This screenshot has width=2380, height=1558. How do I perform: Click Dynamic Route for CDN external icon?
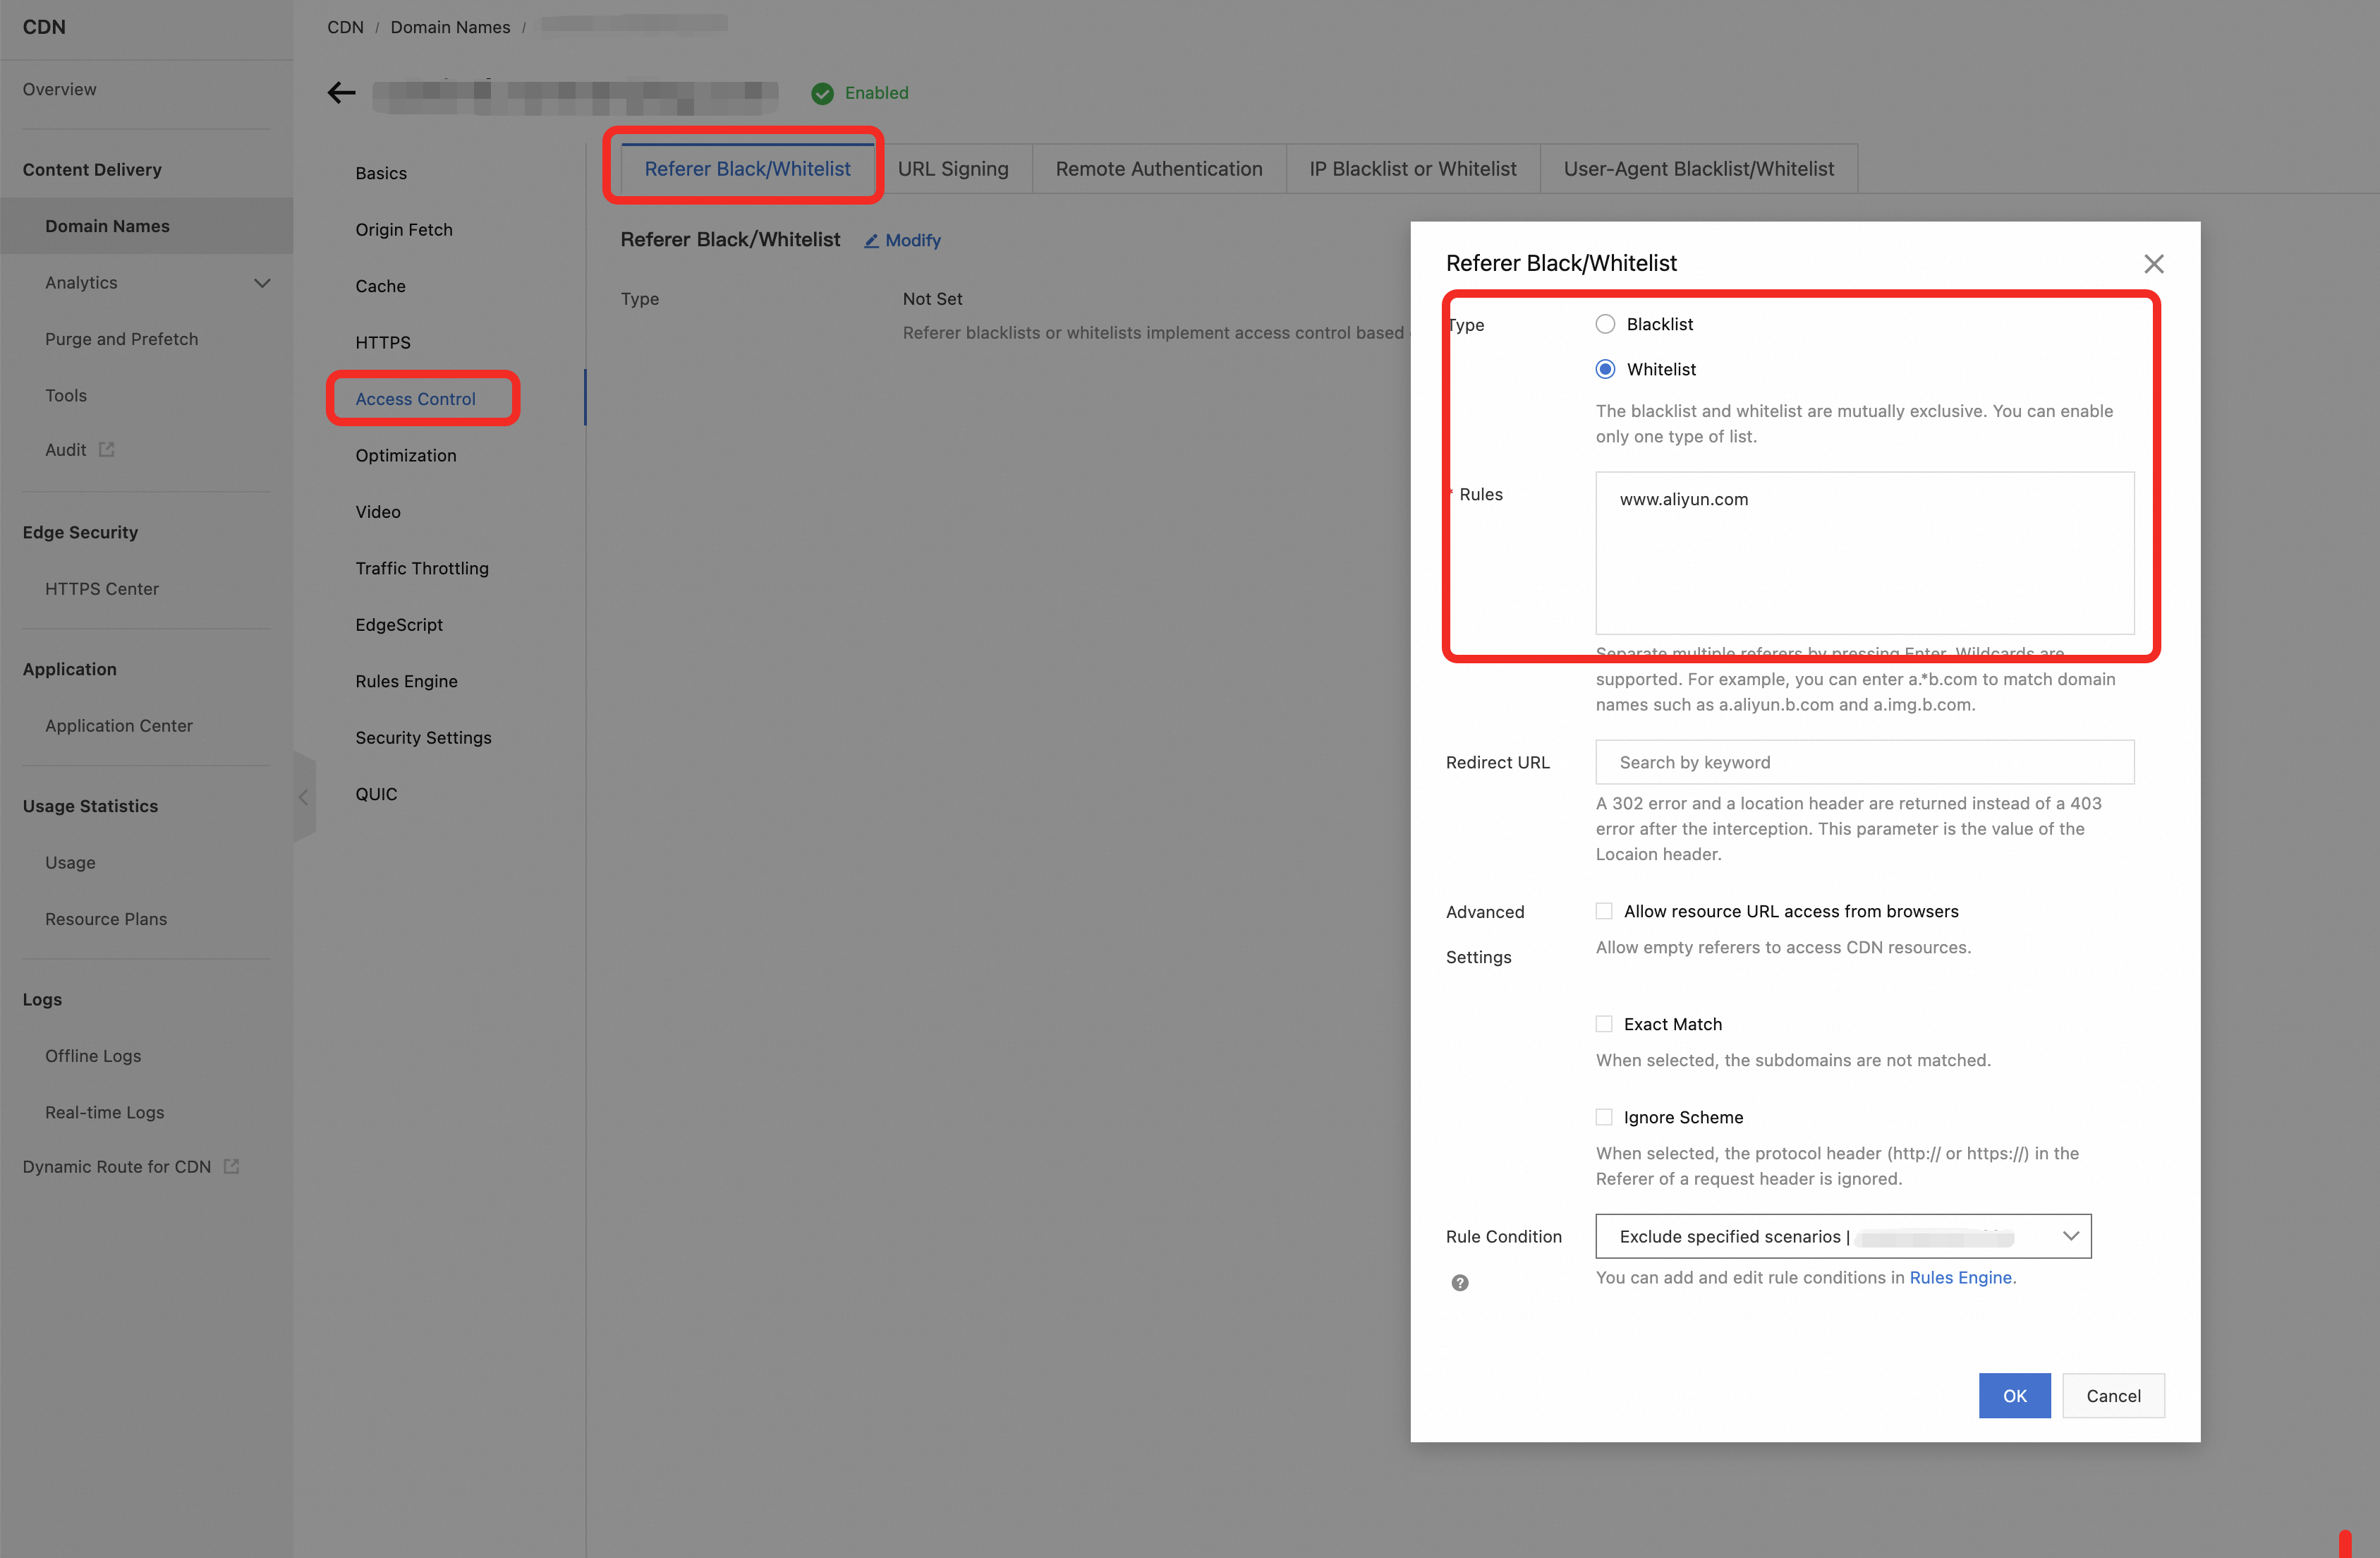click(231, 1167)
